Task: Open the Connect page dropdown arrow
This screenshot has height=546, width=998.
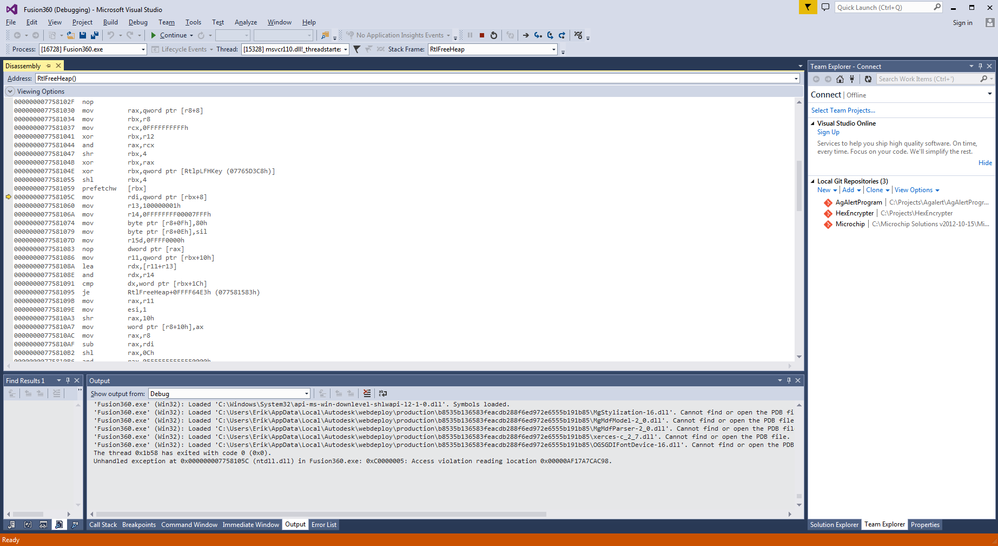Action: (x=989, y=94)
